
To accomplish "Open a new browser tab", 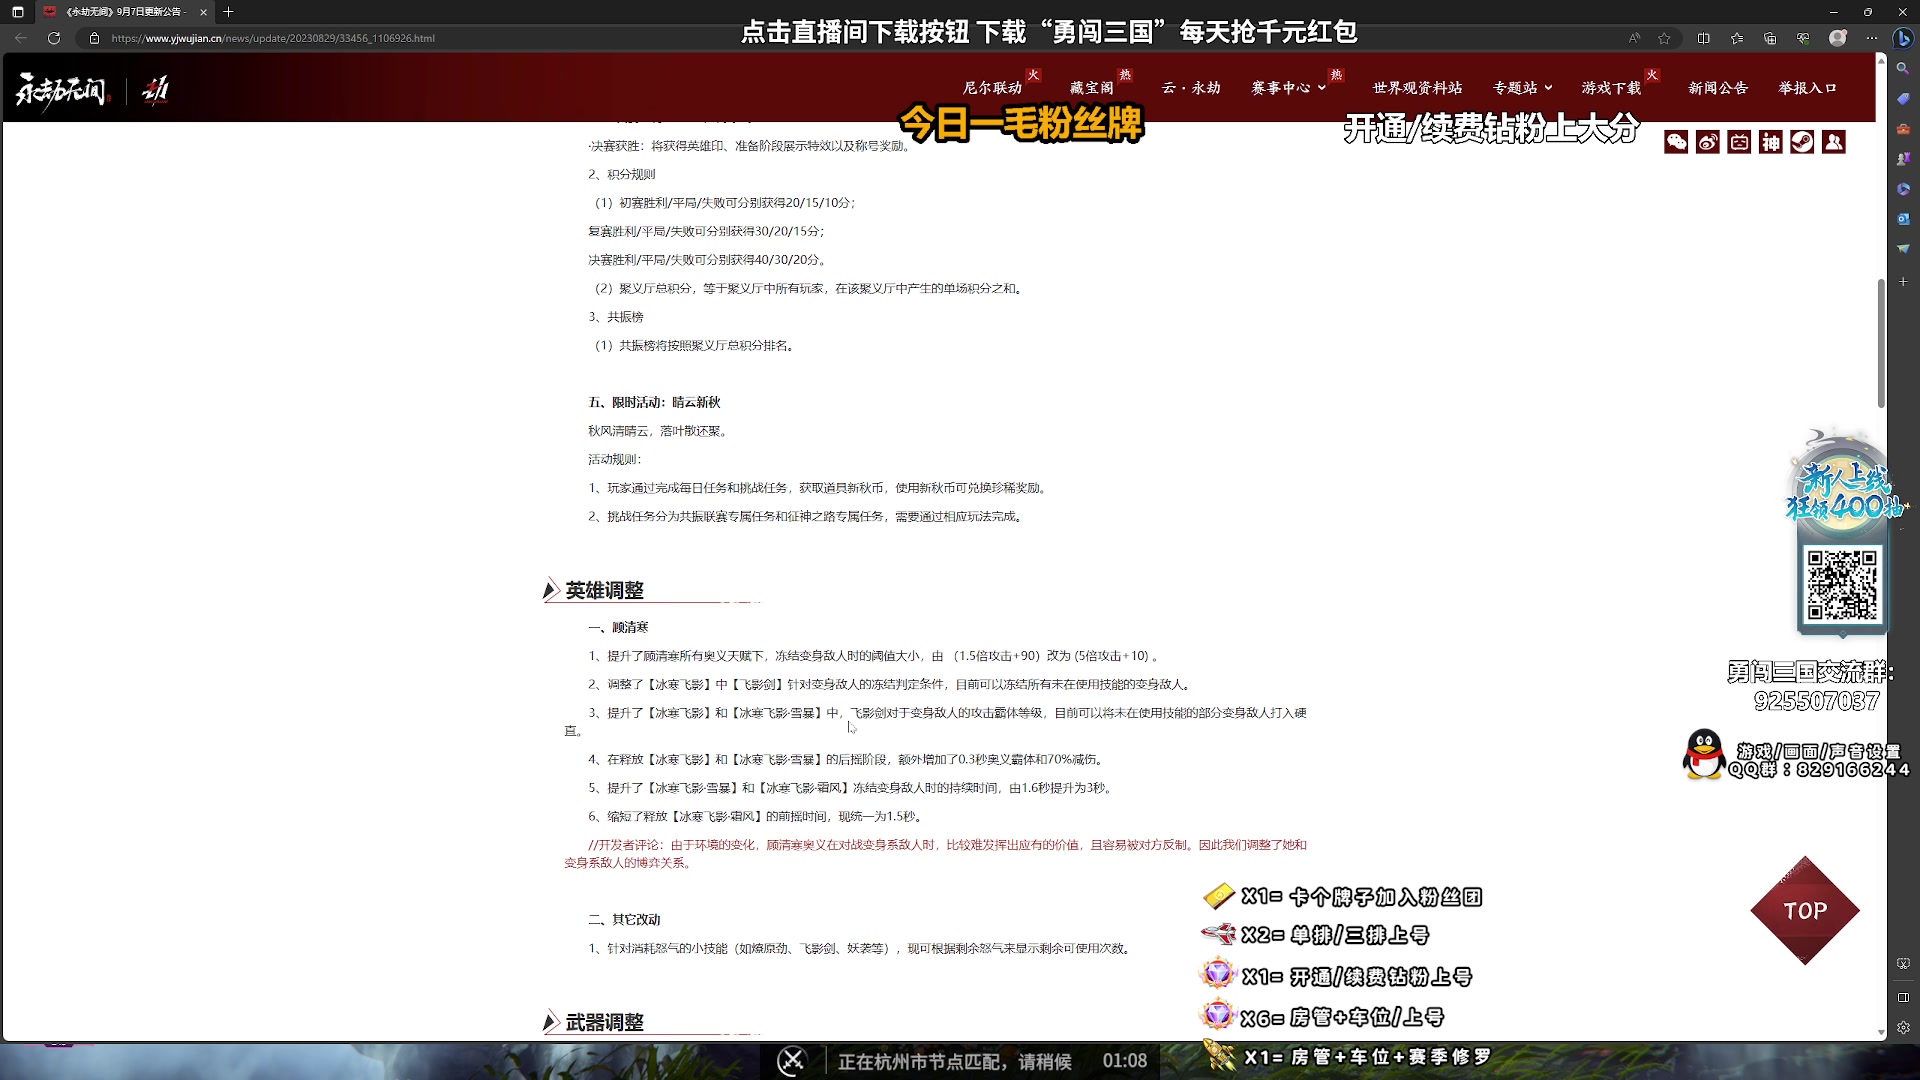I will pos(228,12).
